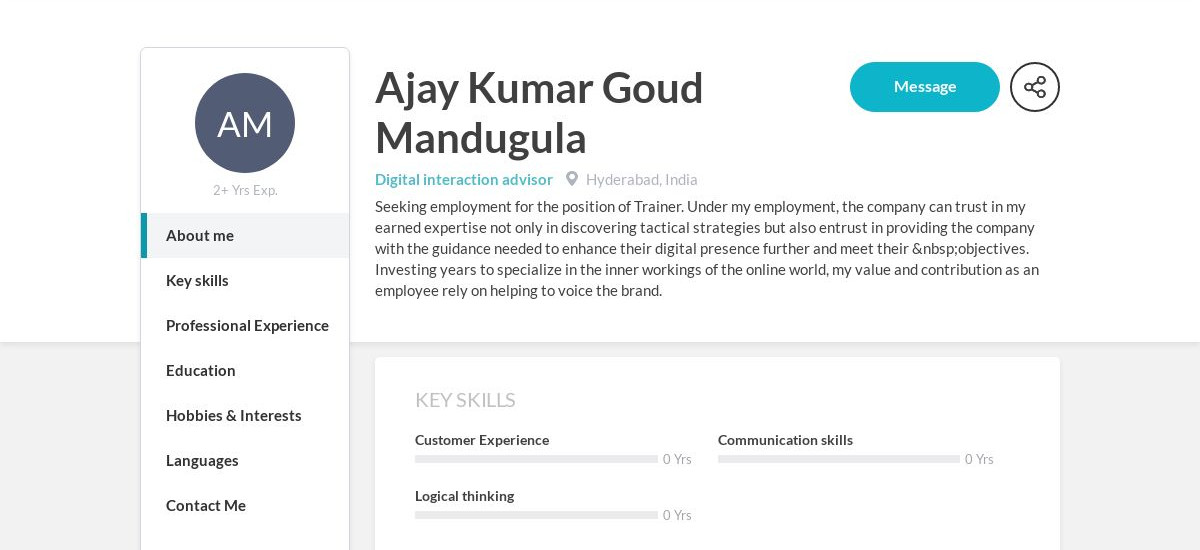Open Hobbies & Interests section
The image size is (1200, 550).
click(245, 415)
